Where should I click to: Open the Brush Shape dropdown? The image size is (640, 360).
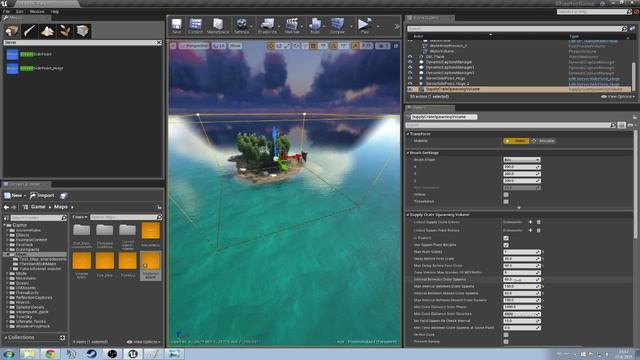[522, 160]
